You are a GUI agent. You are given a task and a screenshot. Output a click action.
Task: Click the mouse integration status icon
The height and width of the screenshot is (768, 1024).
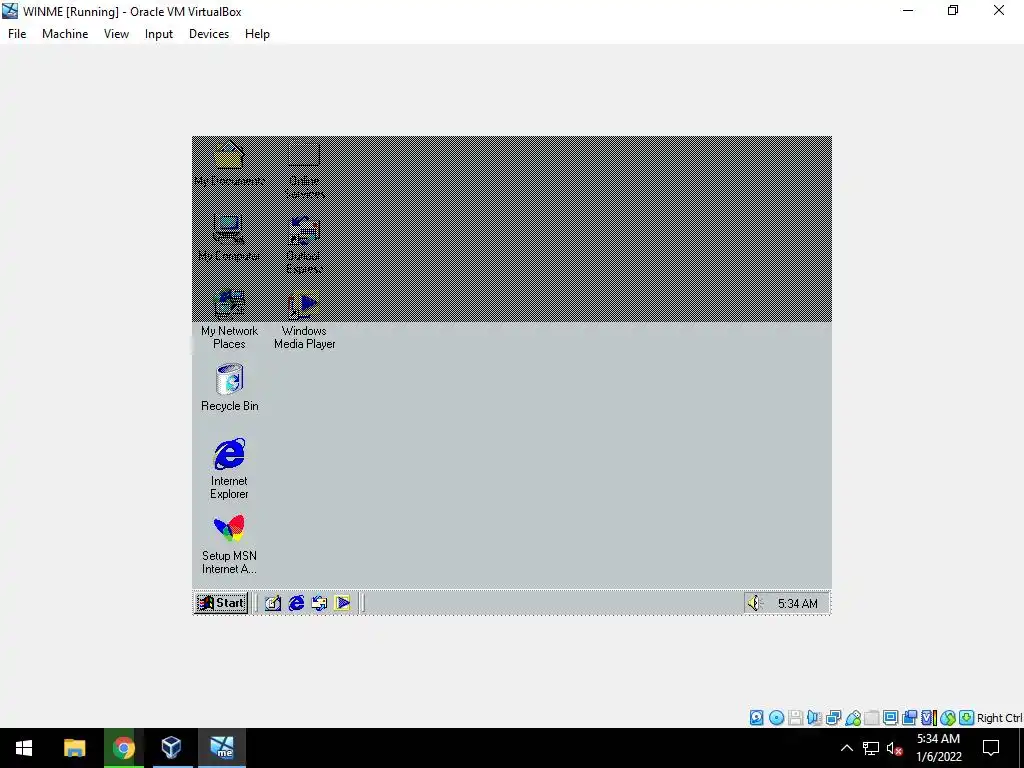tap(948, 718)
